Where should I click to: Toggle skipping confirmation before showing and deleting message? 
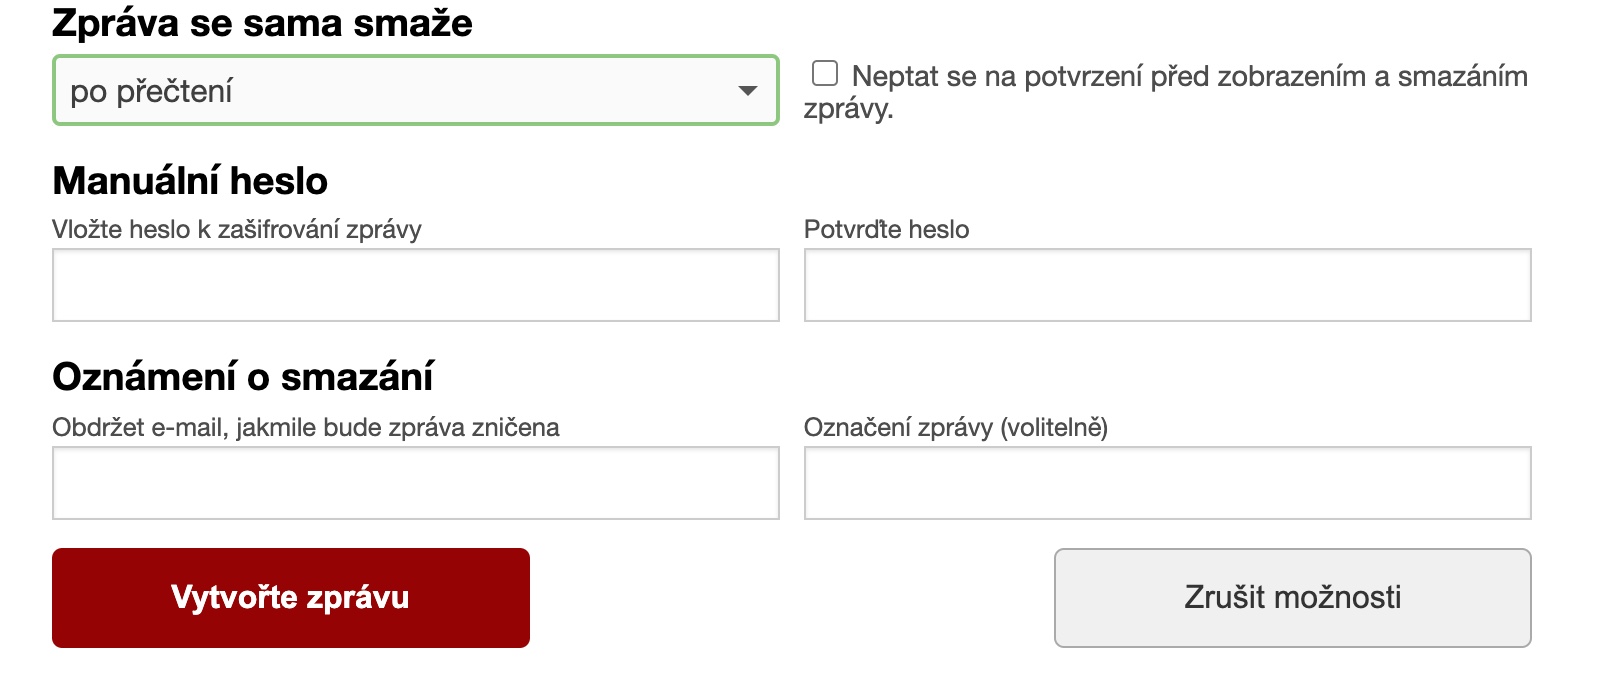825,73
